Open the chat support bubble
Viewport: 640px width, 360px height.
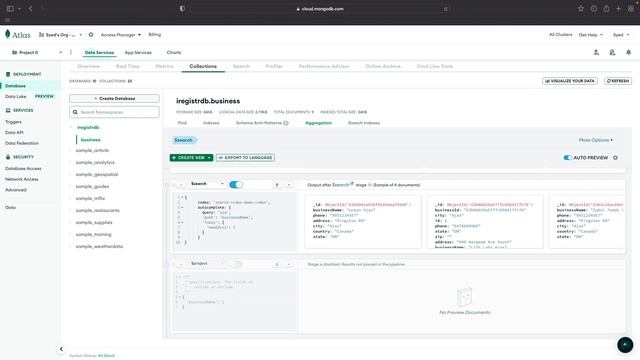coord(625,345)
